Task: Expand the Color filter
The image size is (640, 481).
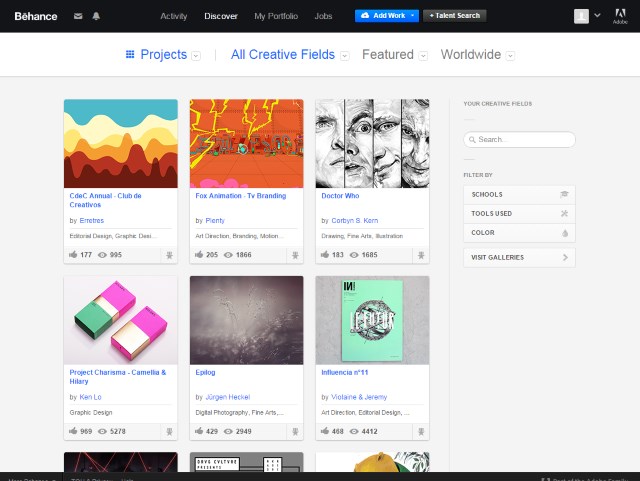Action: pyautogui.click(x=519, y=233)
